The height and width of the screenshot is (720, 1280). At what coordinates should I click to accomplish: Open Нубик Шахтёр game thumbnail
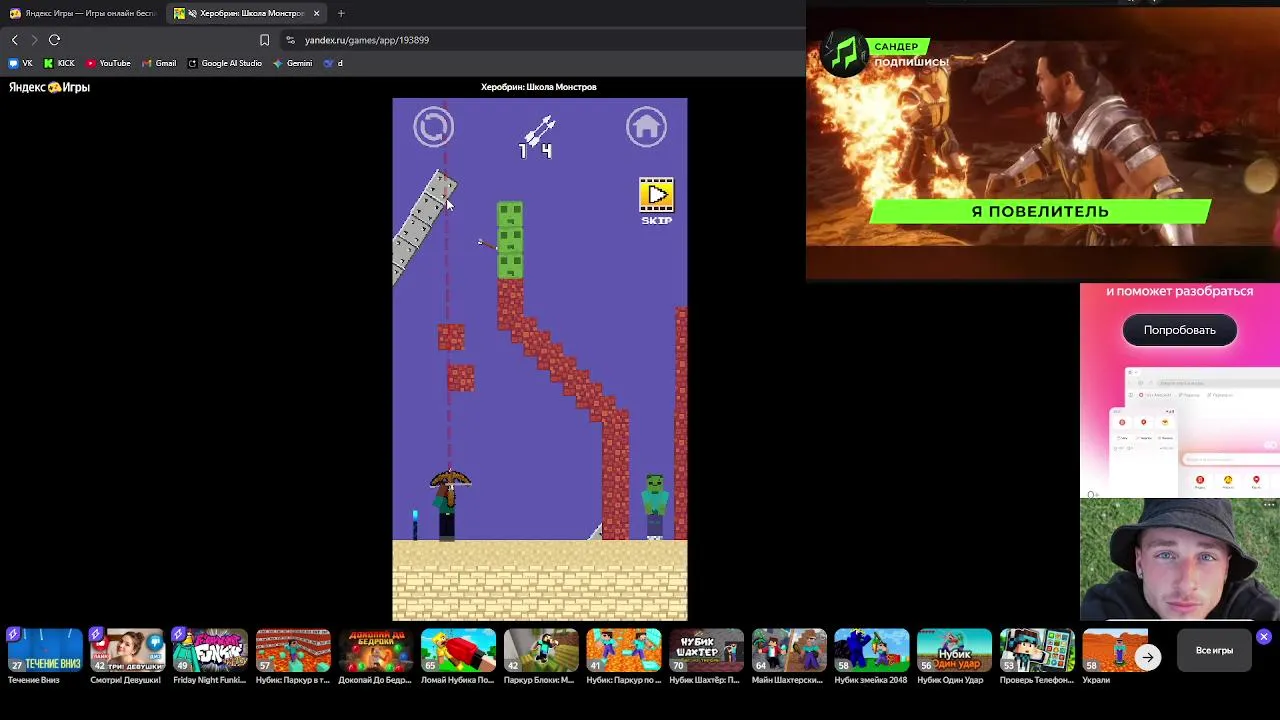(706, 651)
